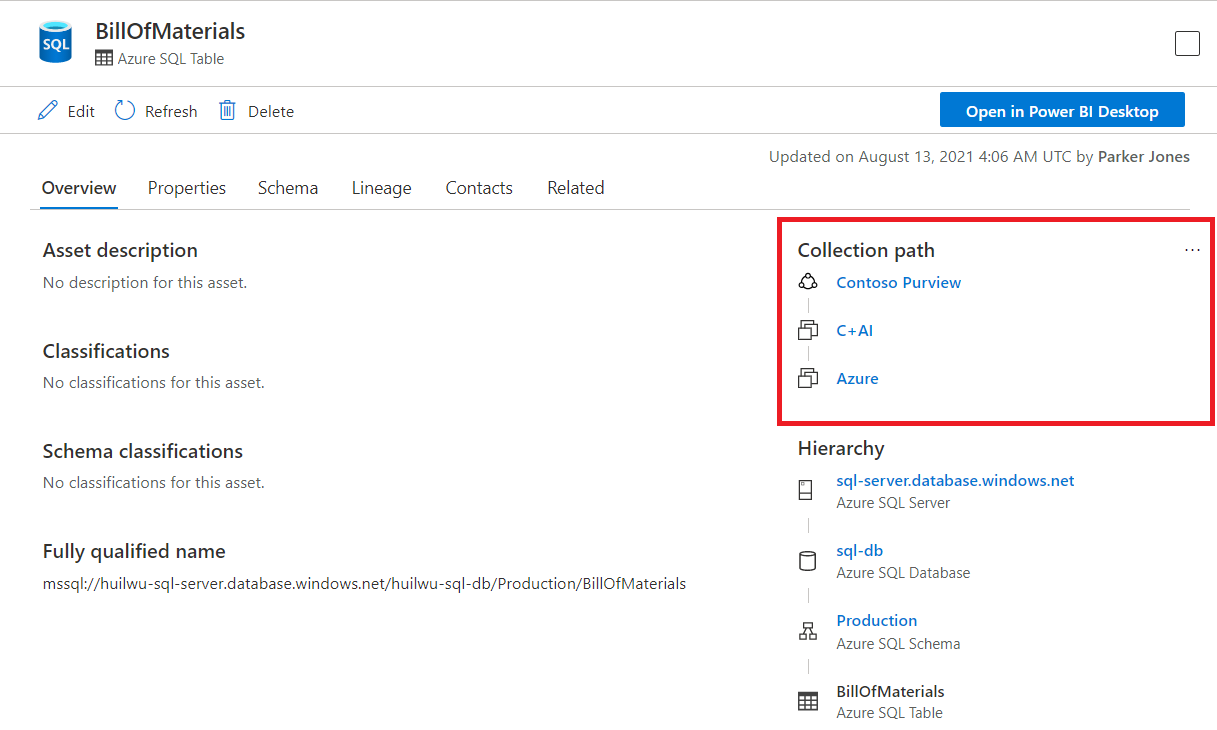Click the Open in Power BI Desktop button
The height and width of the screenshot is (730, 1217).
click(1062, 109)
